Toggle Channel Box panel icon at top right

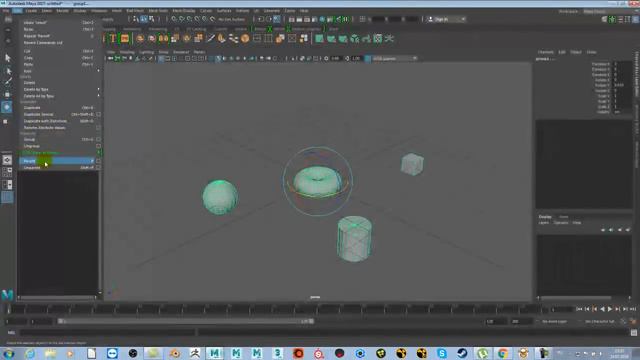point(636,19)
